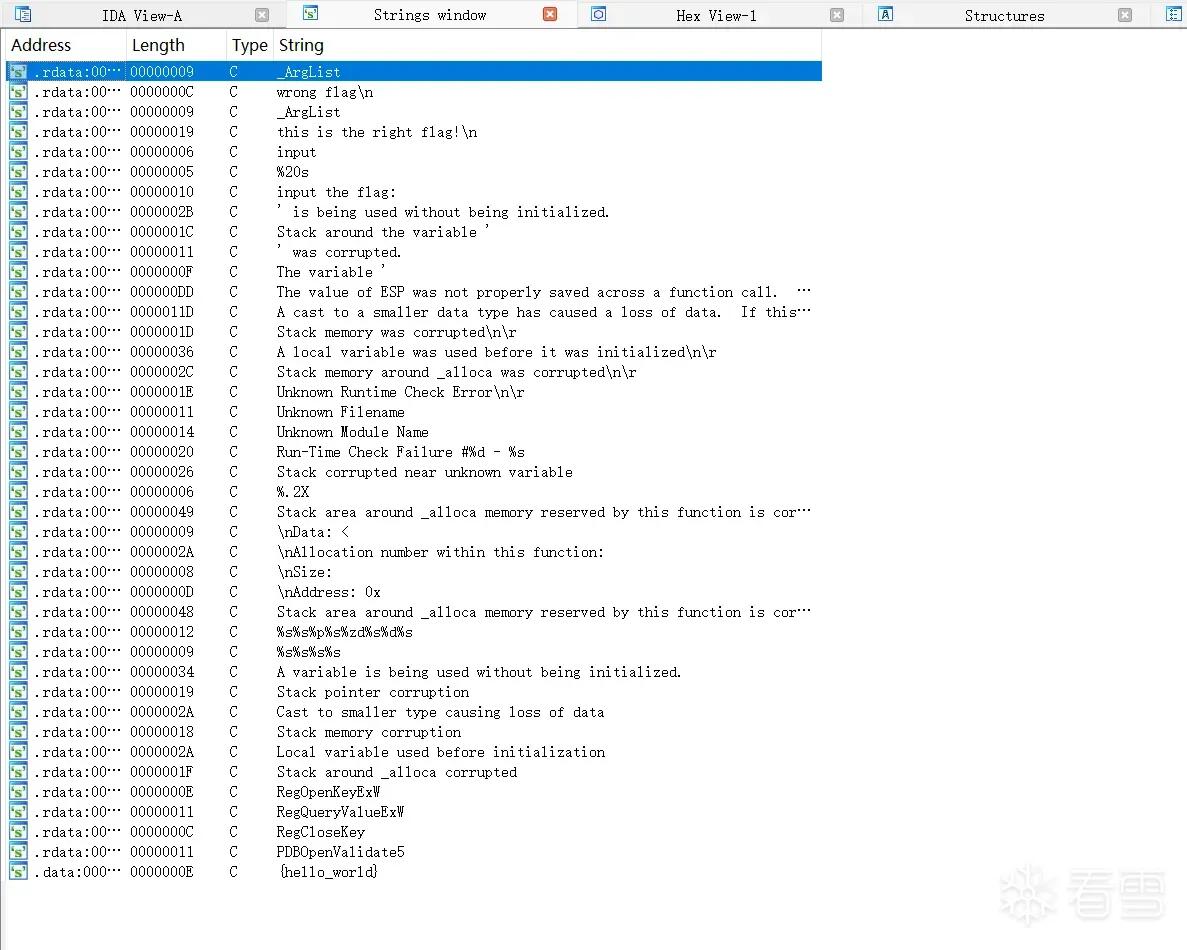Switch to the IDA View-A tab
1187x950 pixels.
pos(142,15)
